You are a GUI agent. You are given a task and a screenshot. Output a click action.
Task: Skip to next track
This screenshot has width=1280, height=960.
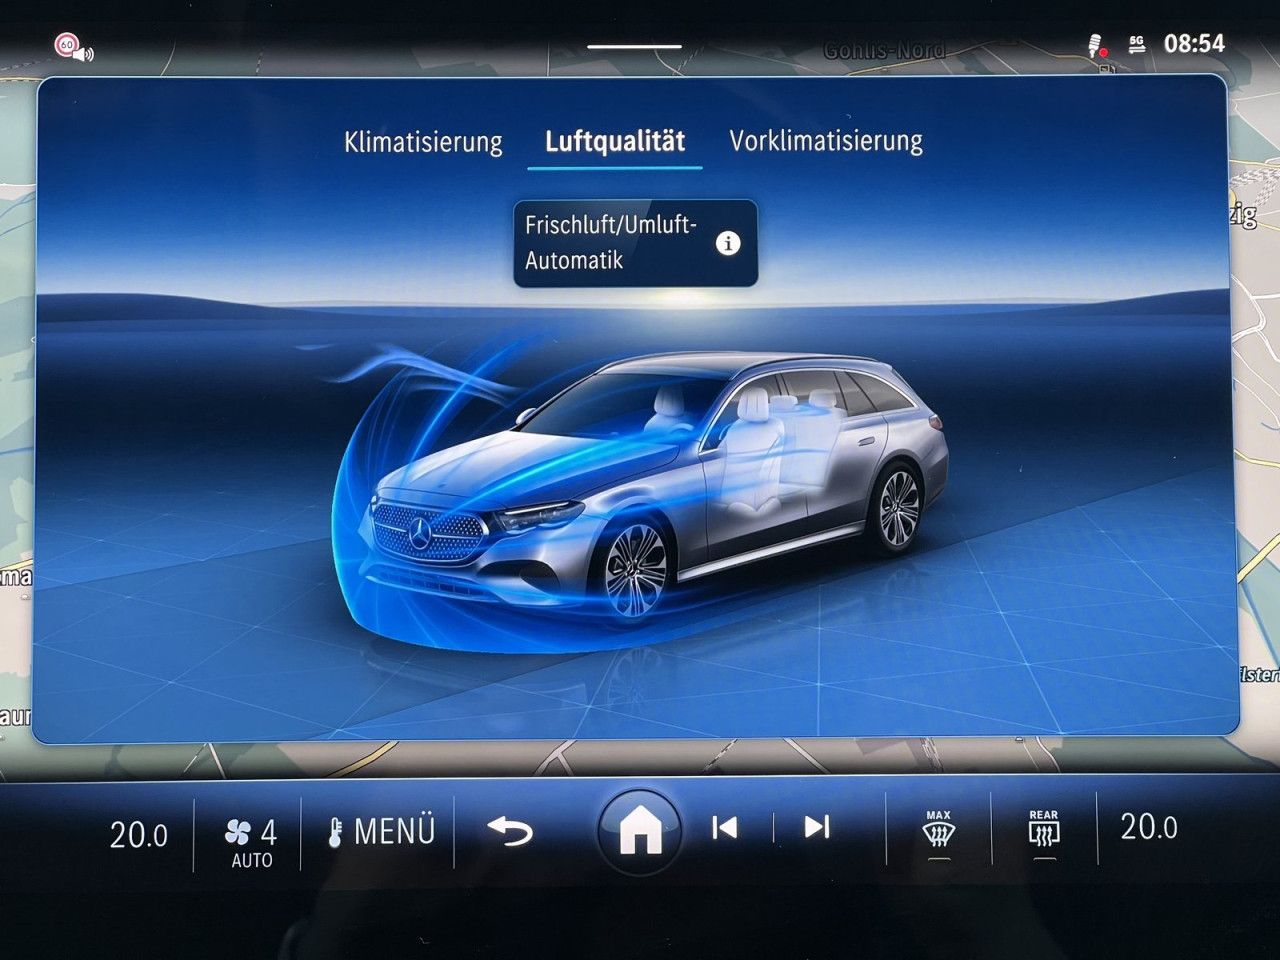pos(817,827)
